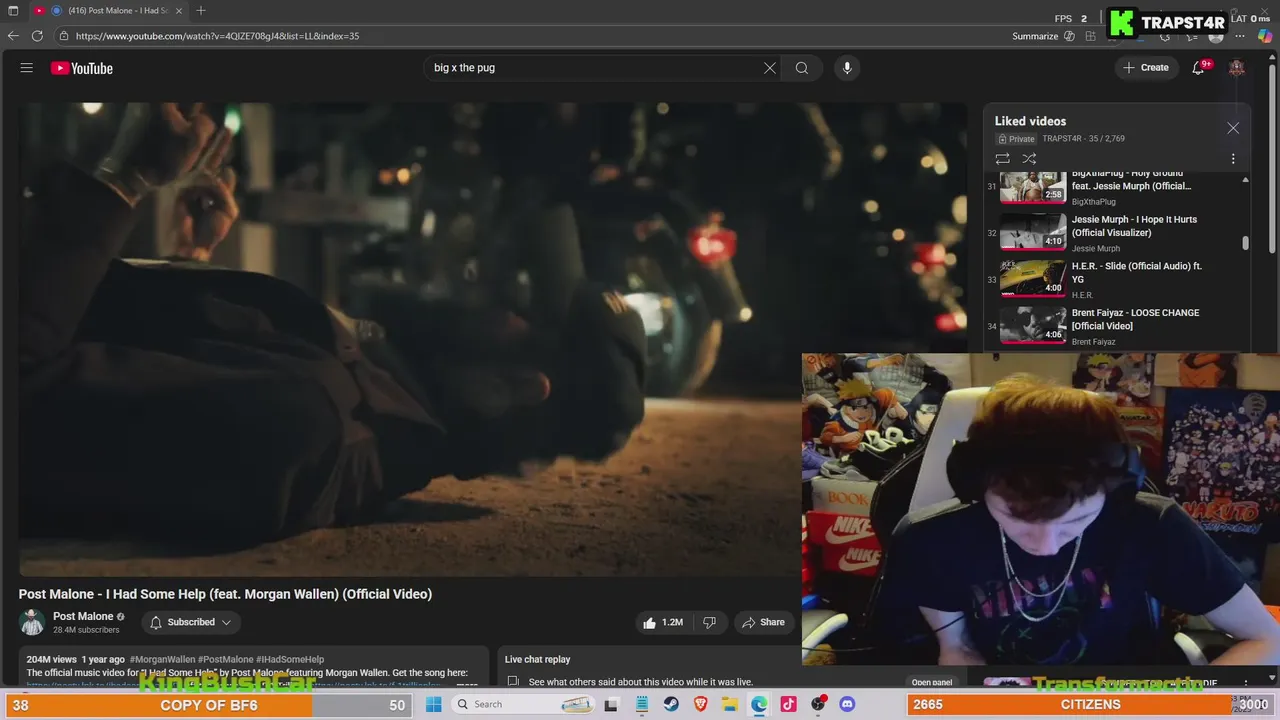Open File Explorer from the taskbar
This screenshot has width=1280, height=720.
coord(730,704)
